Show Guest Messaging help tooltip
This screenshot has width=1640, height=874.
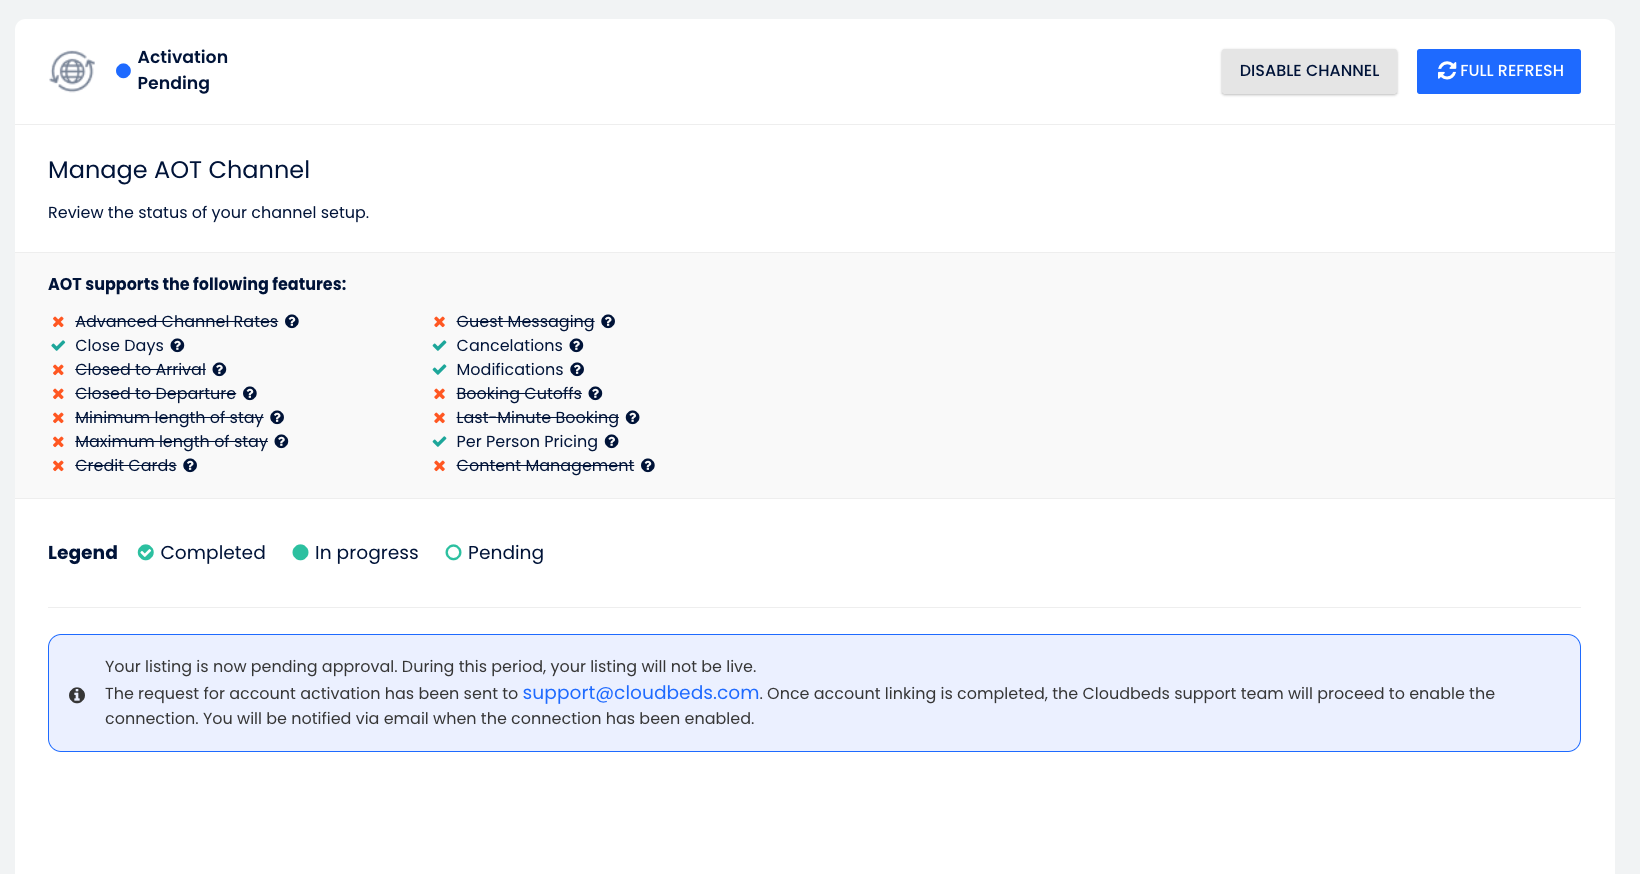(608, 321)
